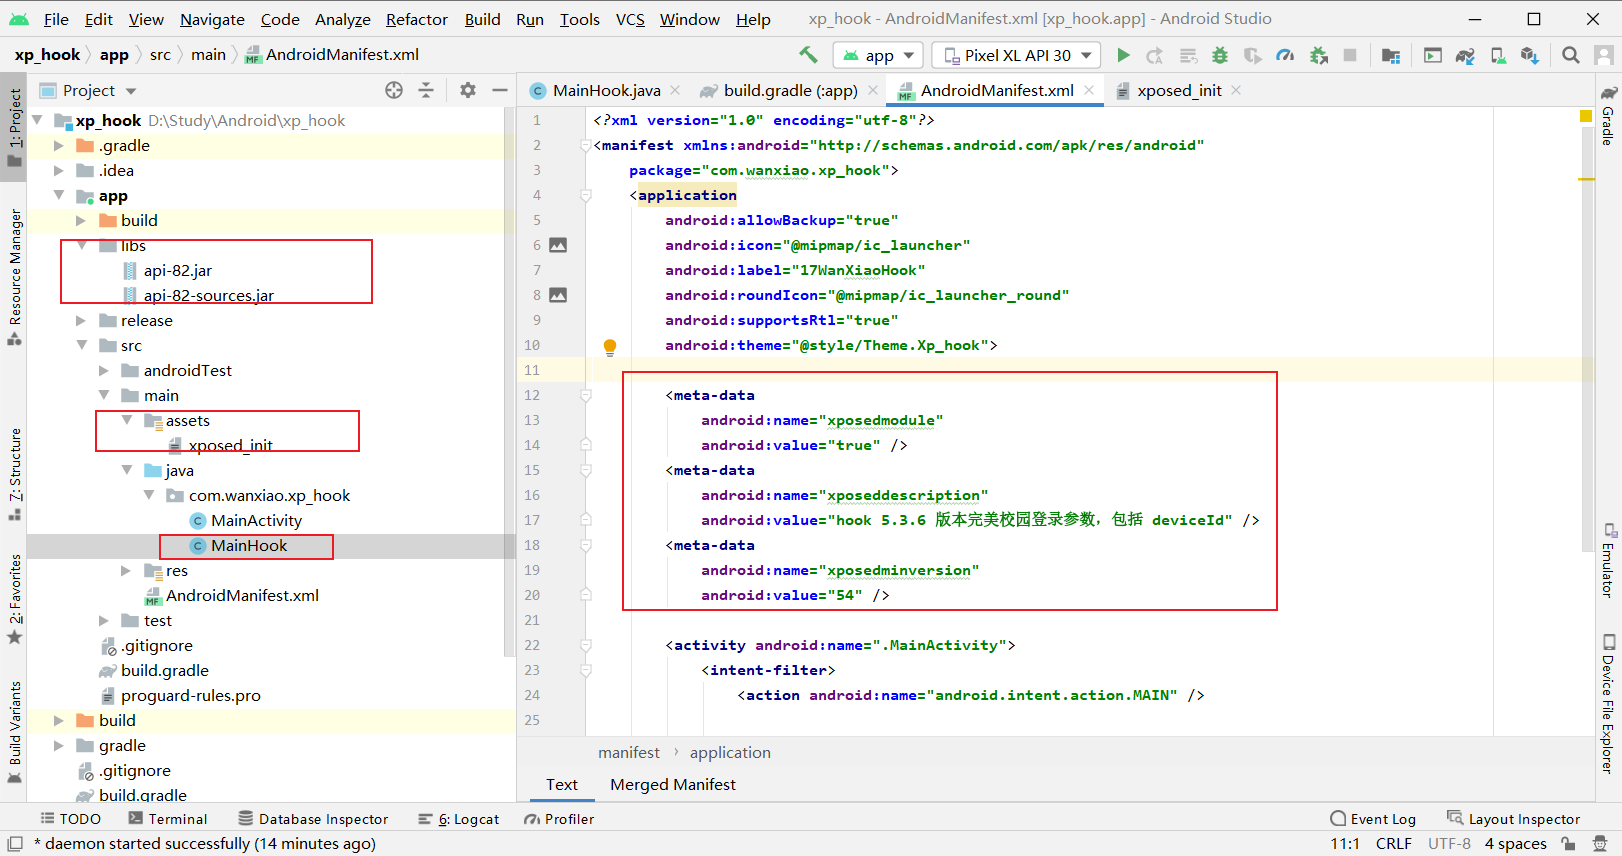Open the Gradle side panel
The width and height of the screenshot is (1622, 856).
1608,116
